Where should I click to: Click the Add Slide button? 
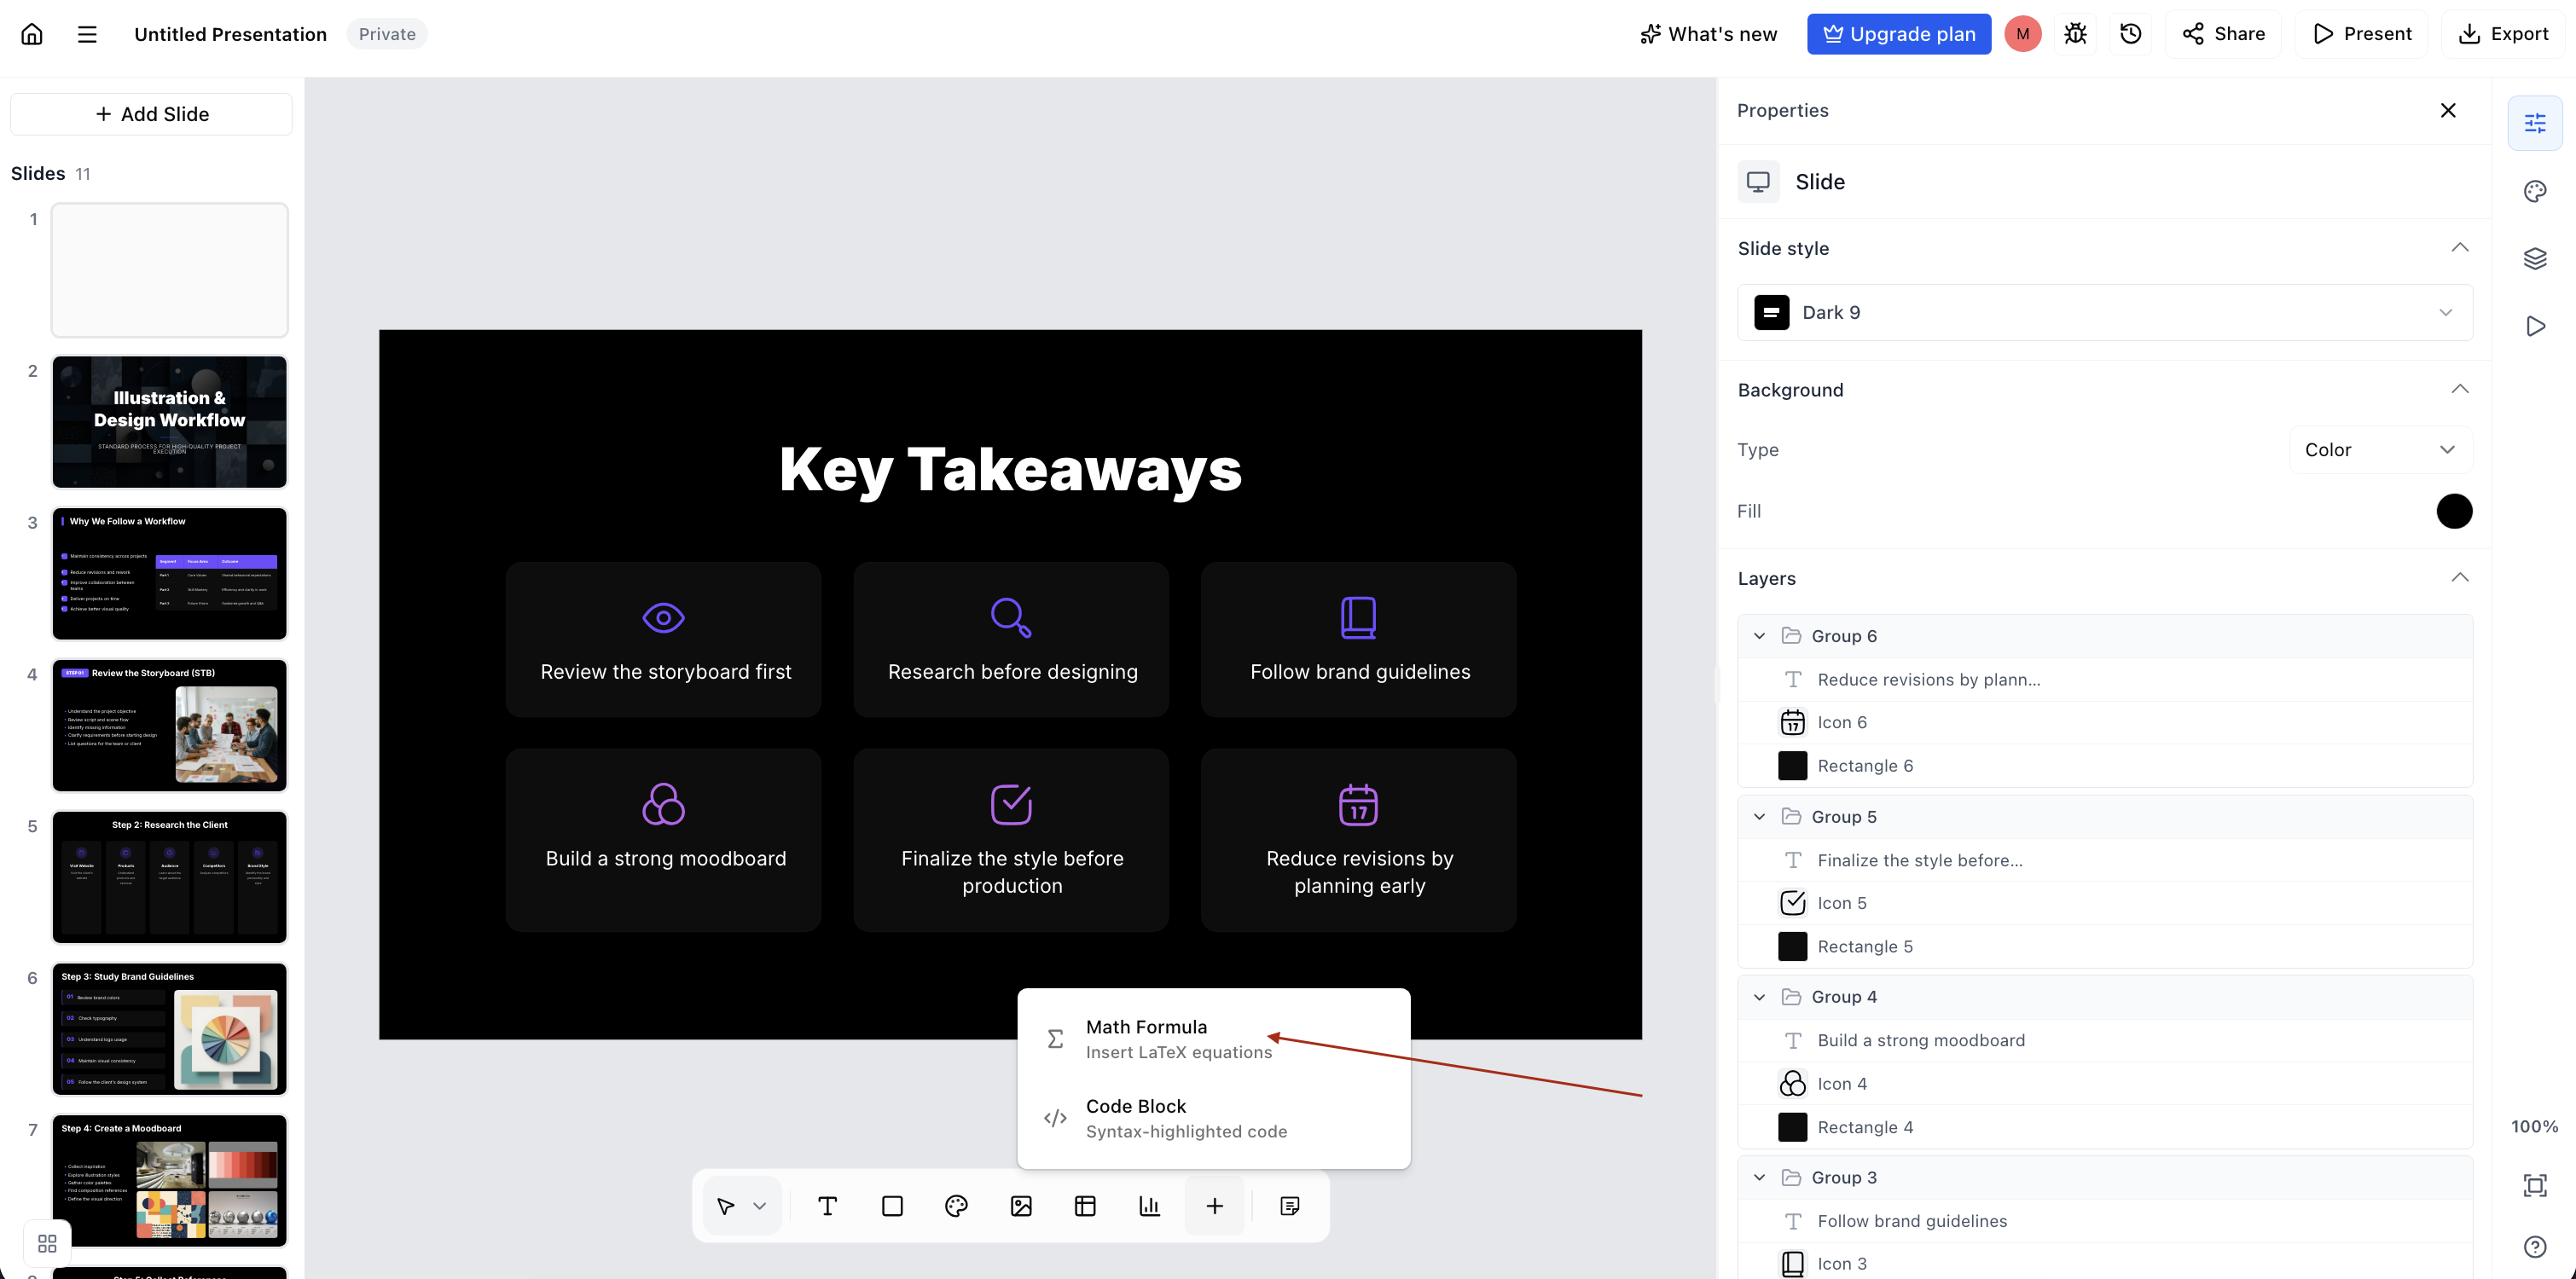(151, 114)
